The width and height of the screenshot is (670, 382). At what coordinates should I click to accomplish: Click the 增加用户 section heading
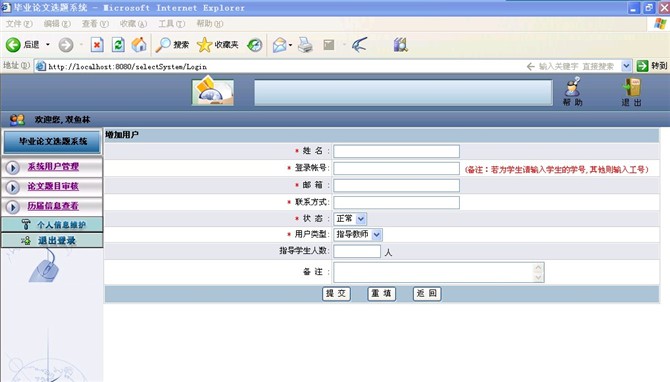pyautogui.click(x=122, y=135)
